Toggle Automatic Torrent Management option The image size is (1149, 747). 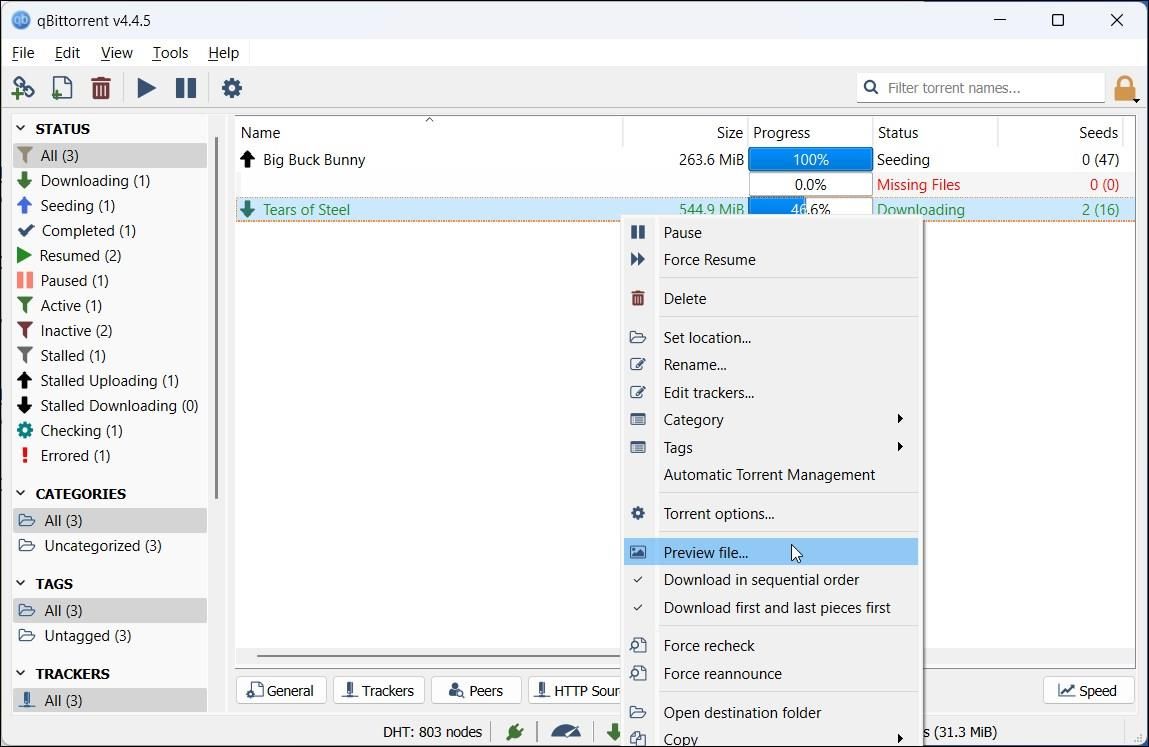768,475
